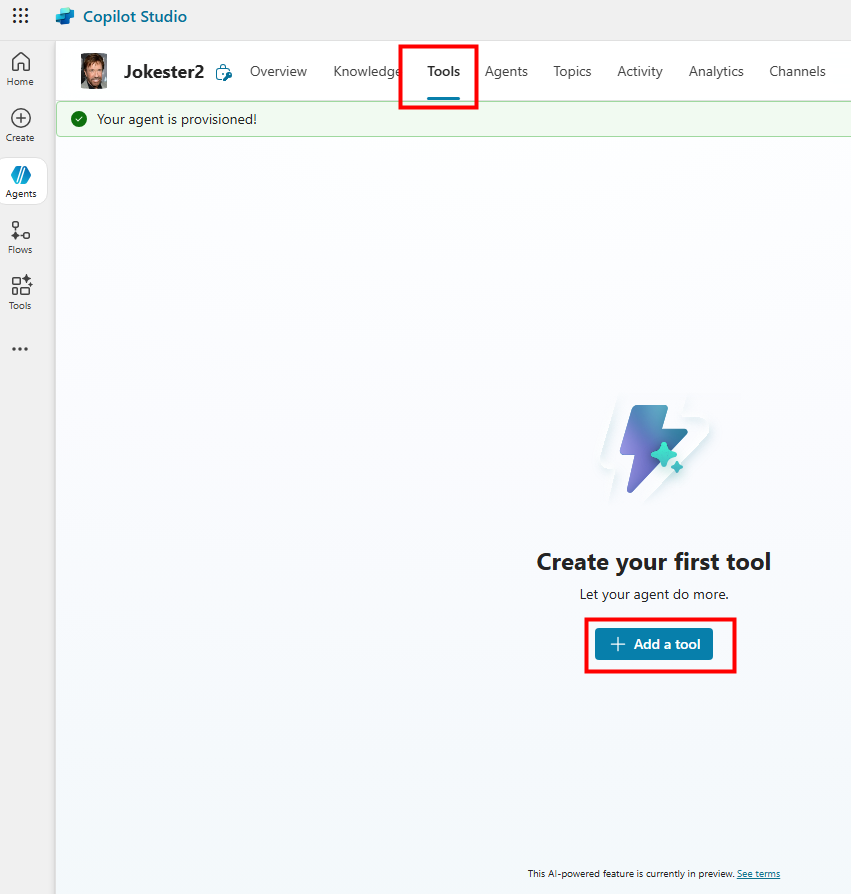The width and height of the screenshot is (851, 894).
Task: Click the icon next to Jokester2 name
Action: pos(224,72)
